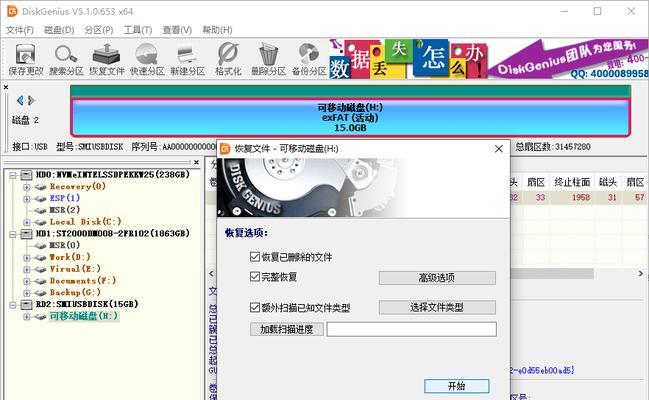The image size is (649, 400).
Task: Click the scan progress file path field
Action: pos(411,329)
